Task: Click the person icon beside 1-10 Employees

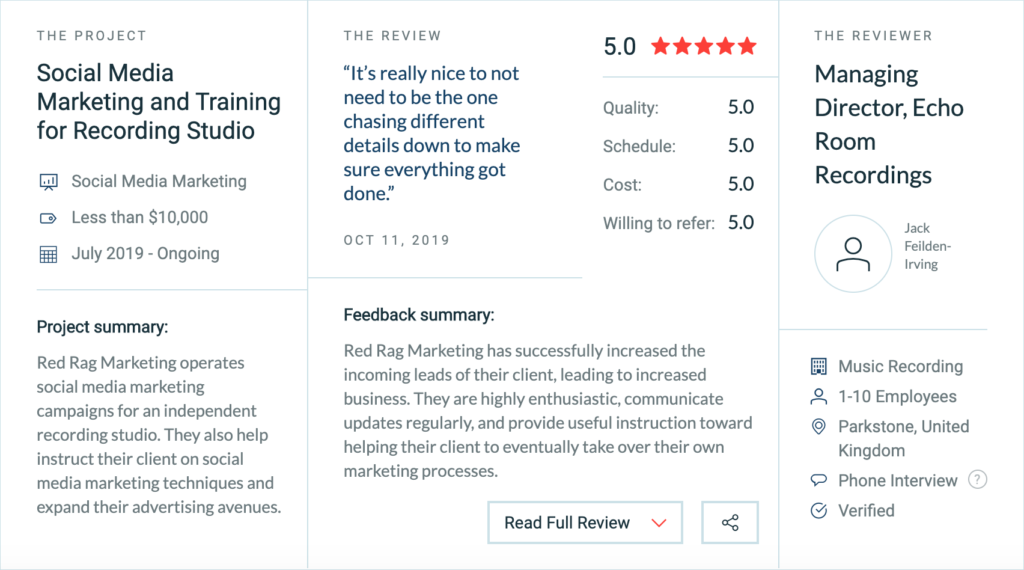Action: click(818, 396)
